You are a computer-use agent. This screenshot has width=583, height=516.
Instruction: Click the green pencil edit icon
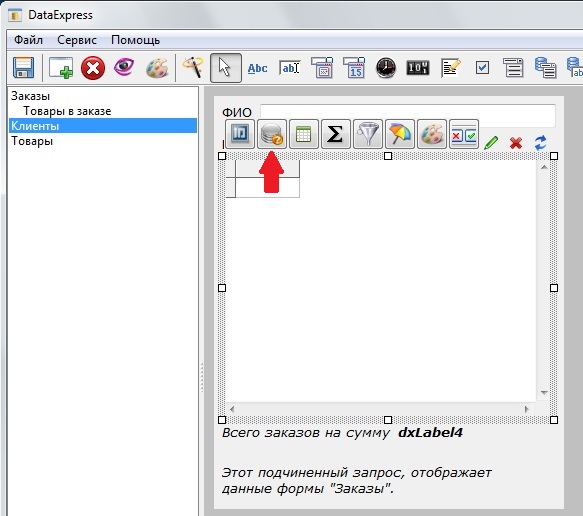(x=491, y=143)
